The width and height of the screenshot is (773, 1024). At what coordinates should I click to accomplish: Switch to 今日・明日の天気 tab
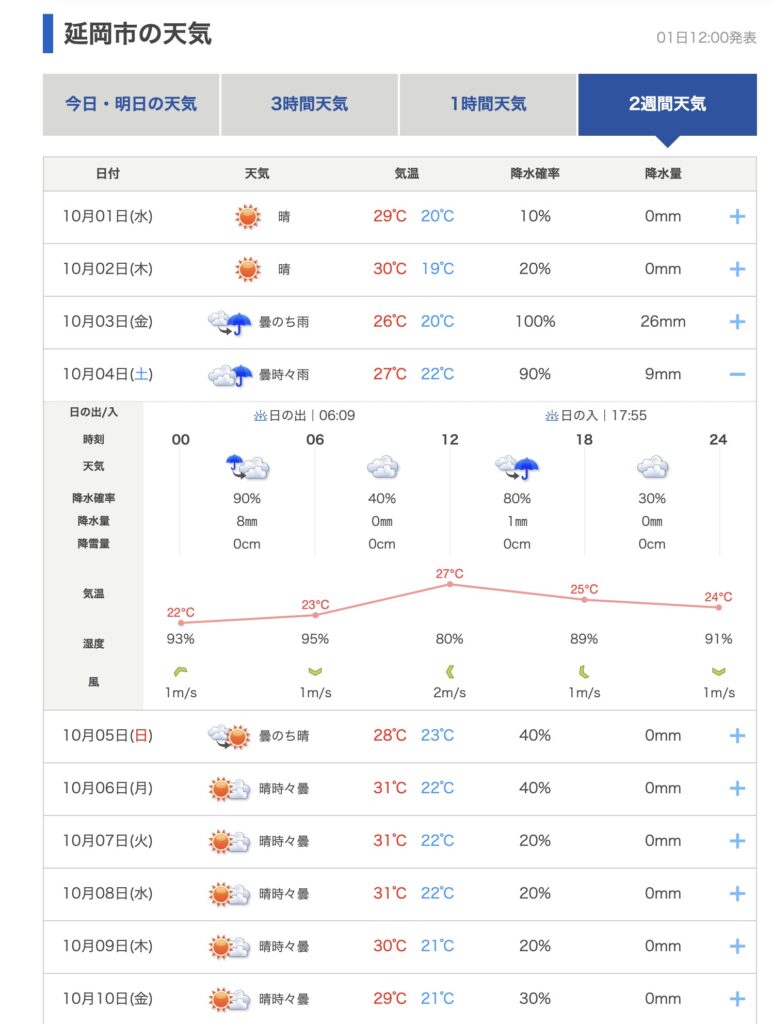(x=131, y=104)
